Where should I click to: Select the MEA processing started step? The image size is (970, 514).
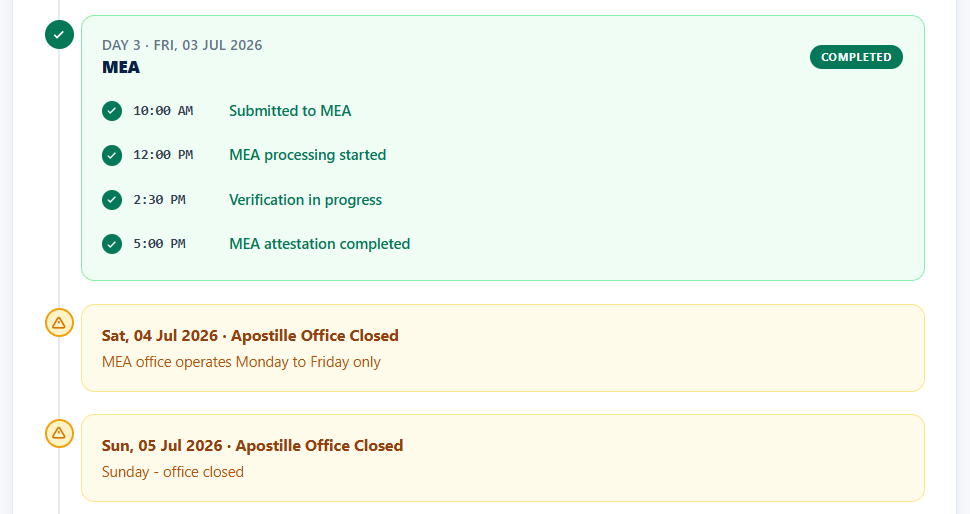[x=307, y=155]
